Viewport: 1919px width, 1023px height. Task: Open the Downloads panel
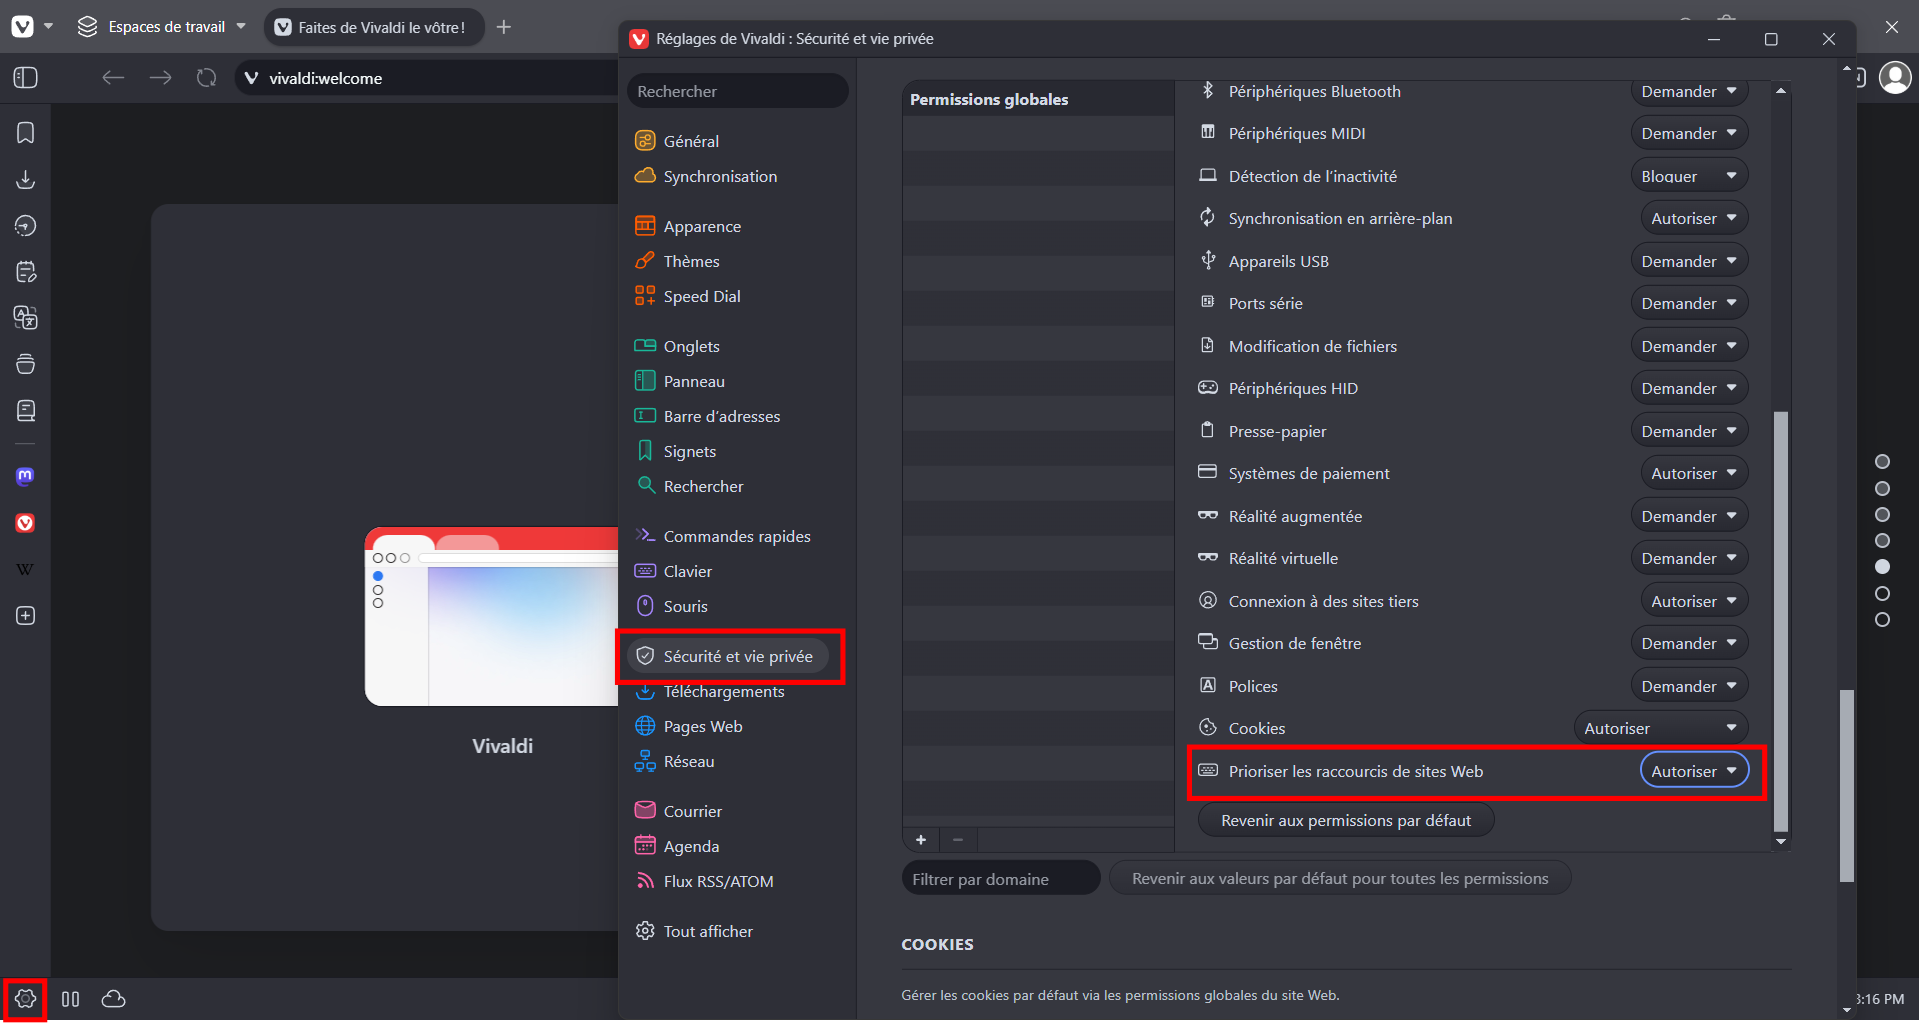pyautogui.click(x=25, y=180)
